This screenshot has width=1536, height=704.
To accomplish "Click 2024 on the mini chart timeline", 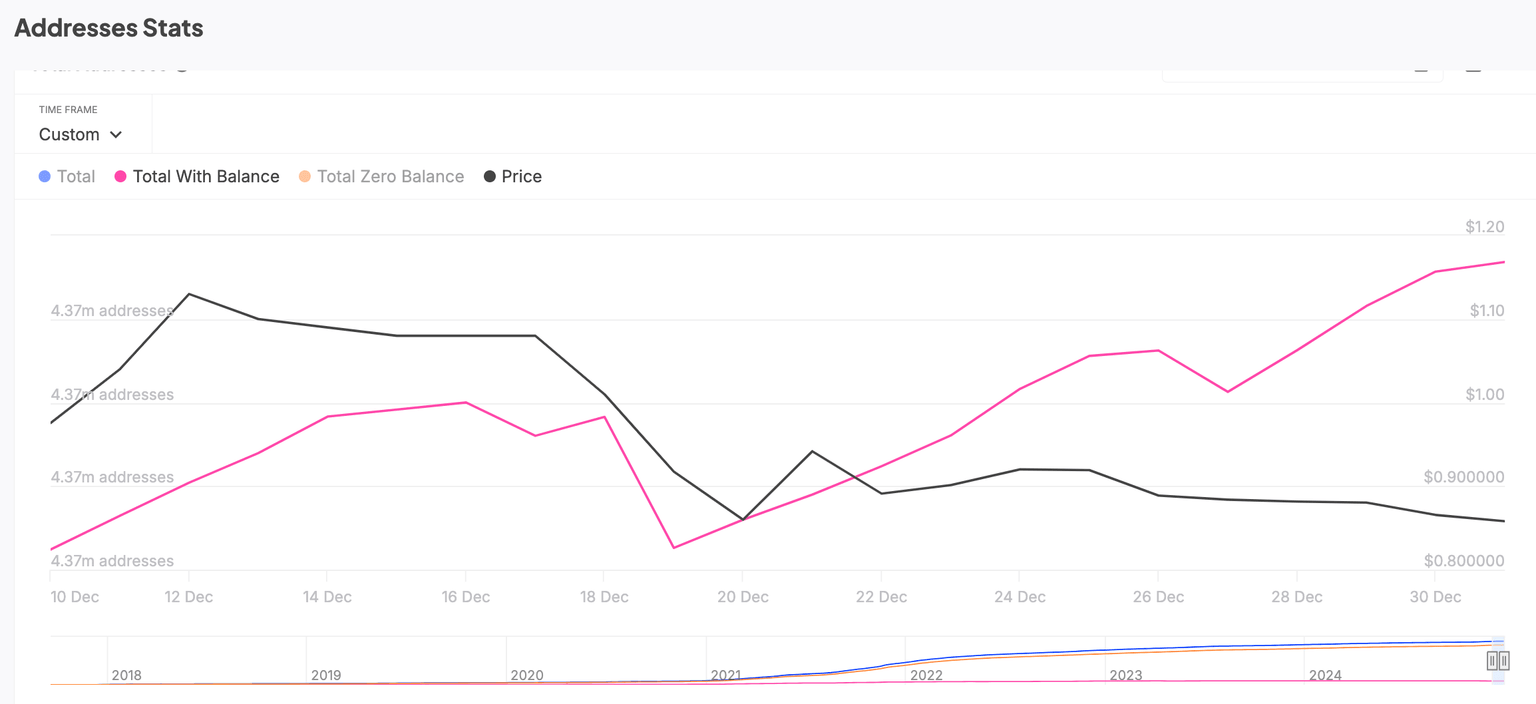I will (x=1325, y=675).
